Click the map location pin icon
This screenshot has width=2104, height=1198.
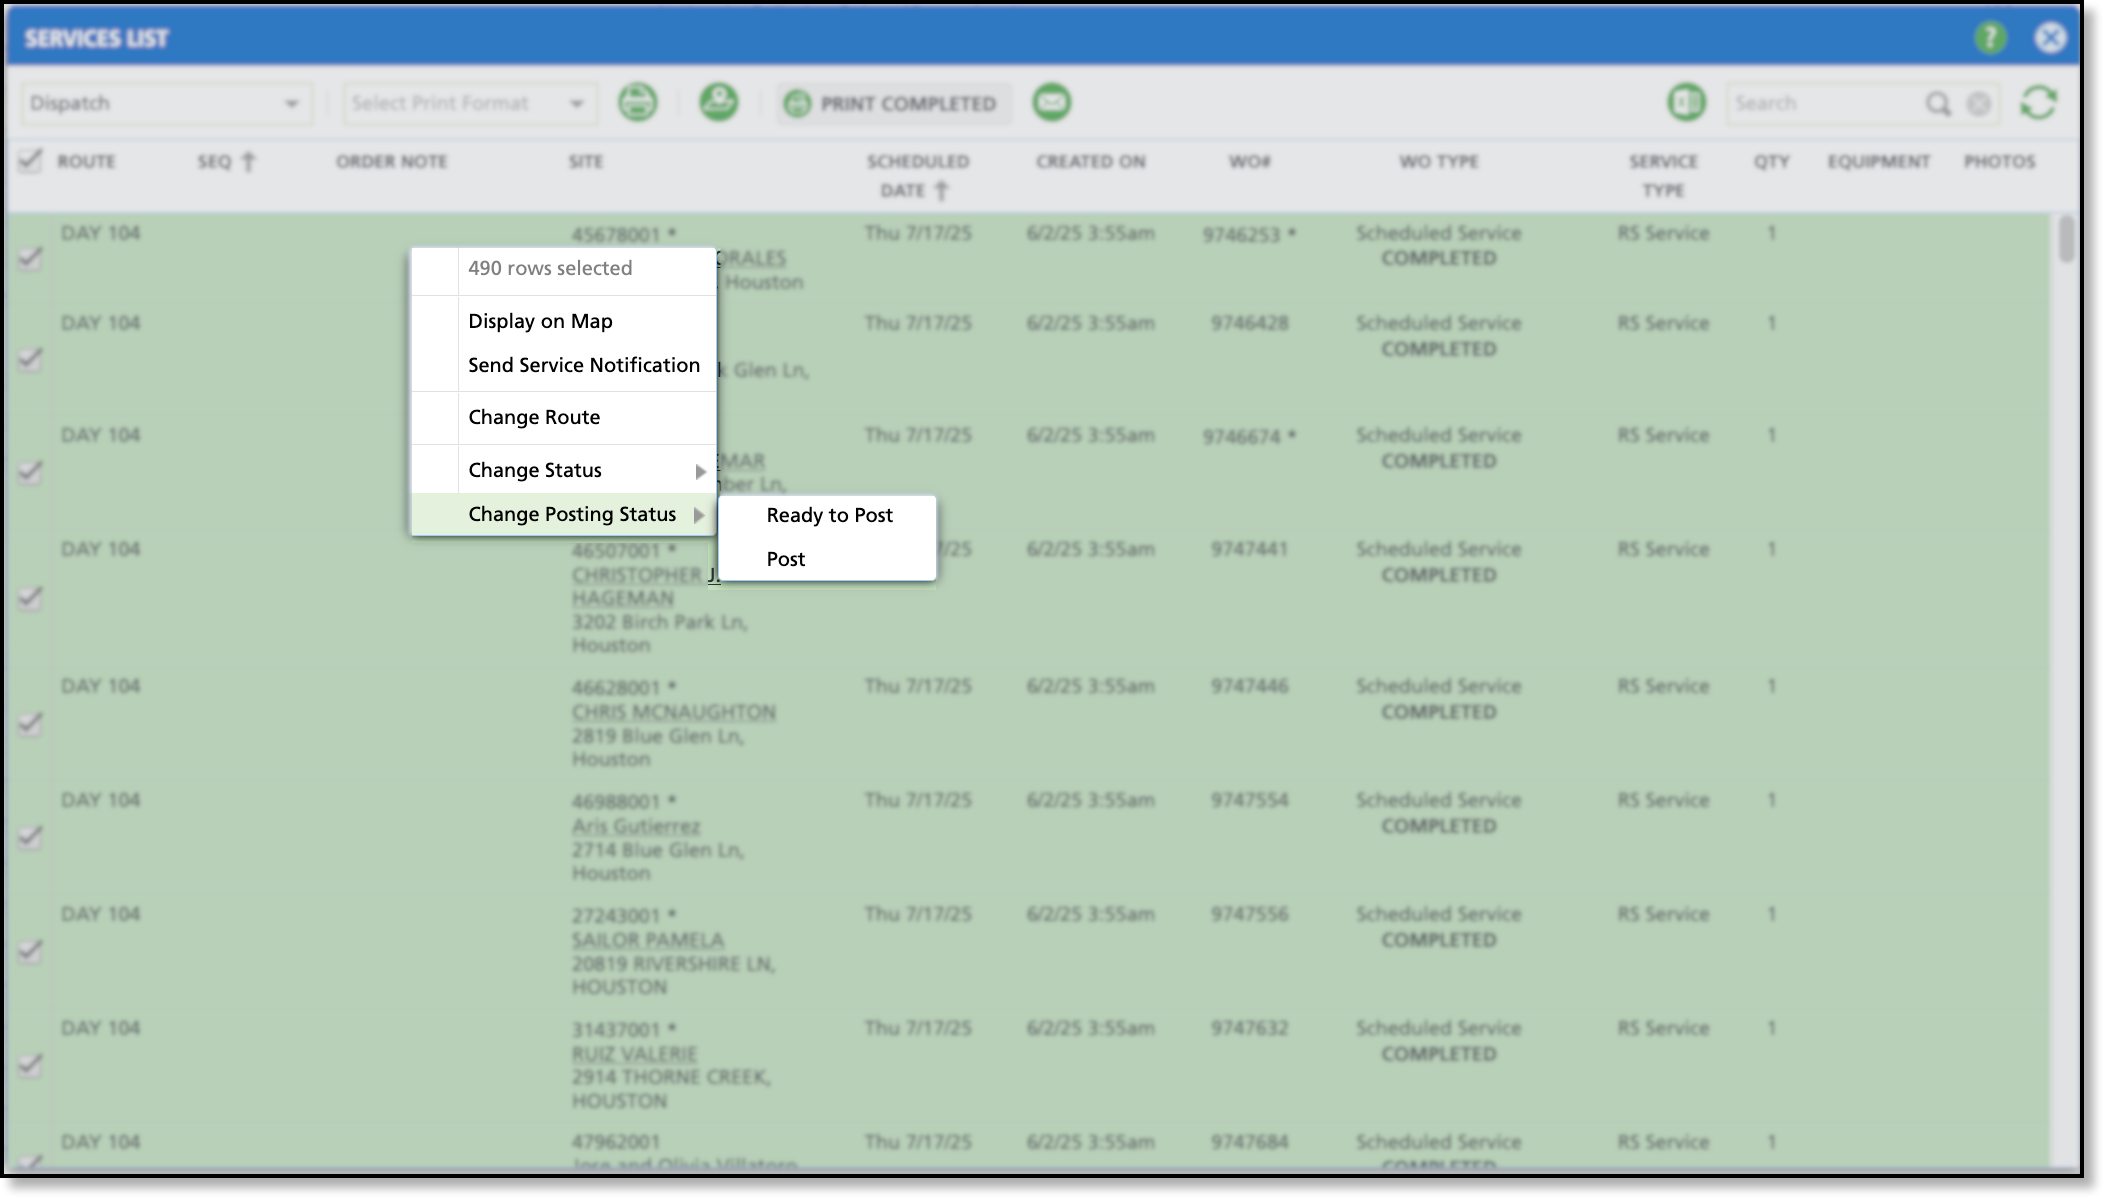718,102
